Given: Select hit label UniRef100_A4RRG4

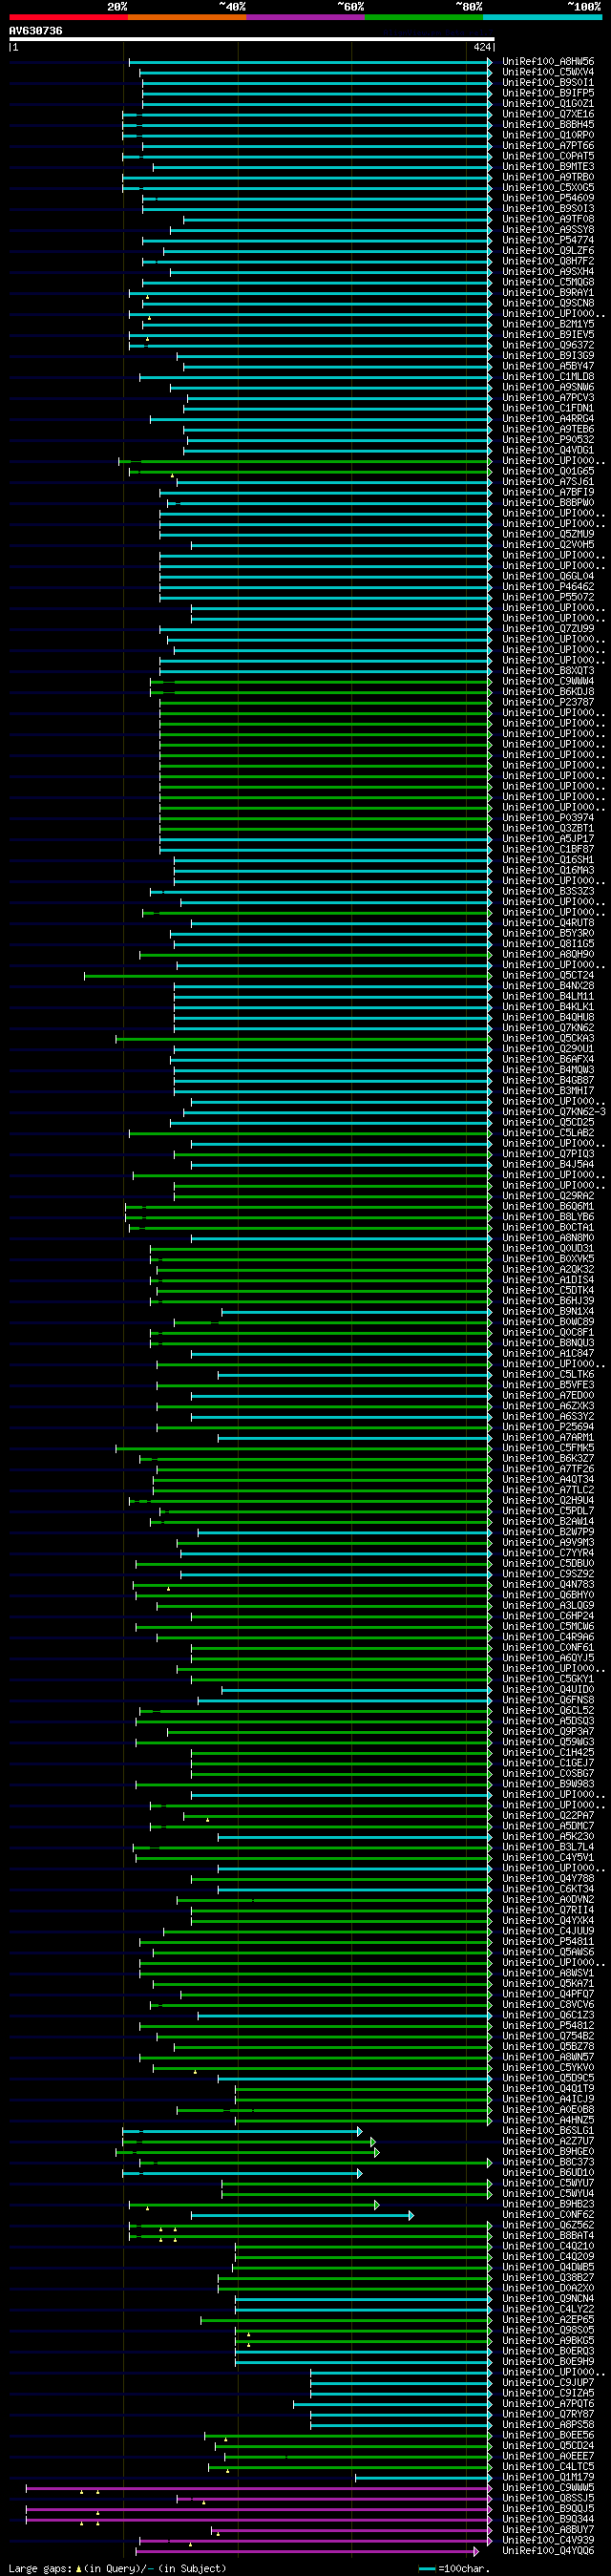Looking at the screenshot, I should click(548, 419).
